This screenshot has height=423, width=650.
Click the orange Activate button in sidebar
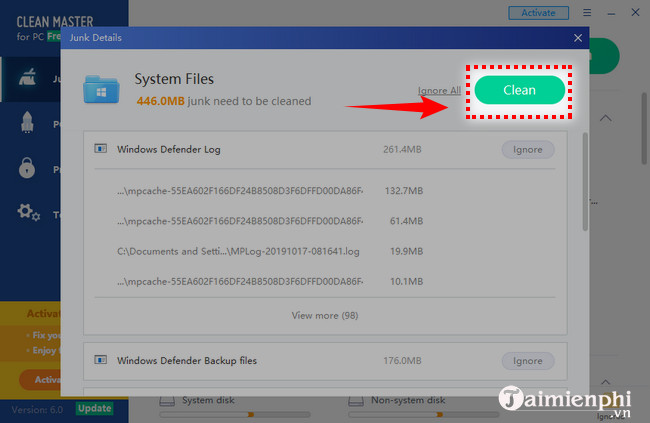pos(40,379)
